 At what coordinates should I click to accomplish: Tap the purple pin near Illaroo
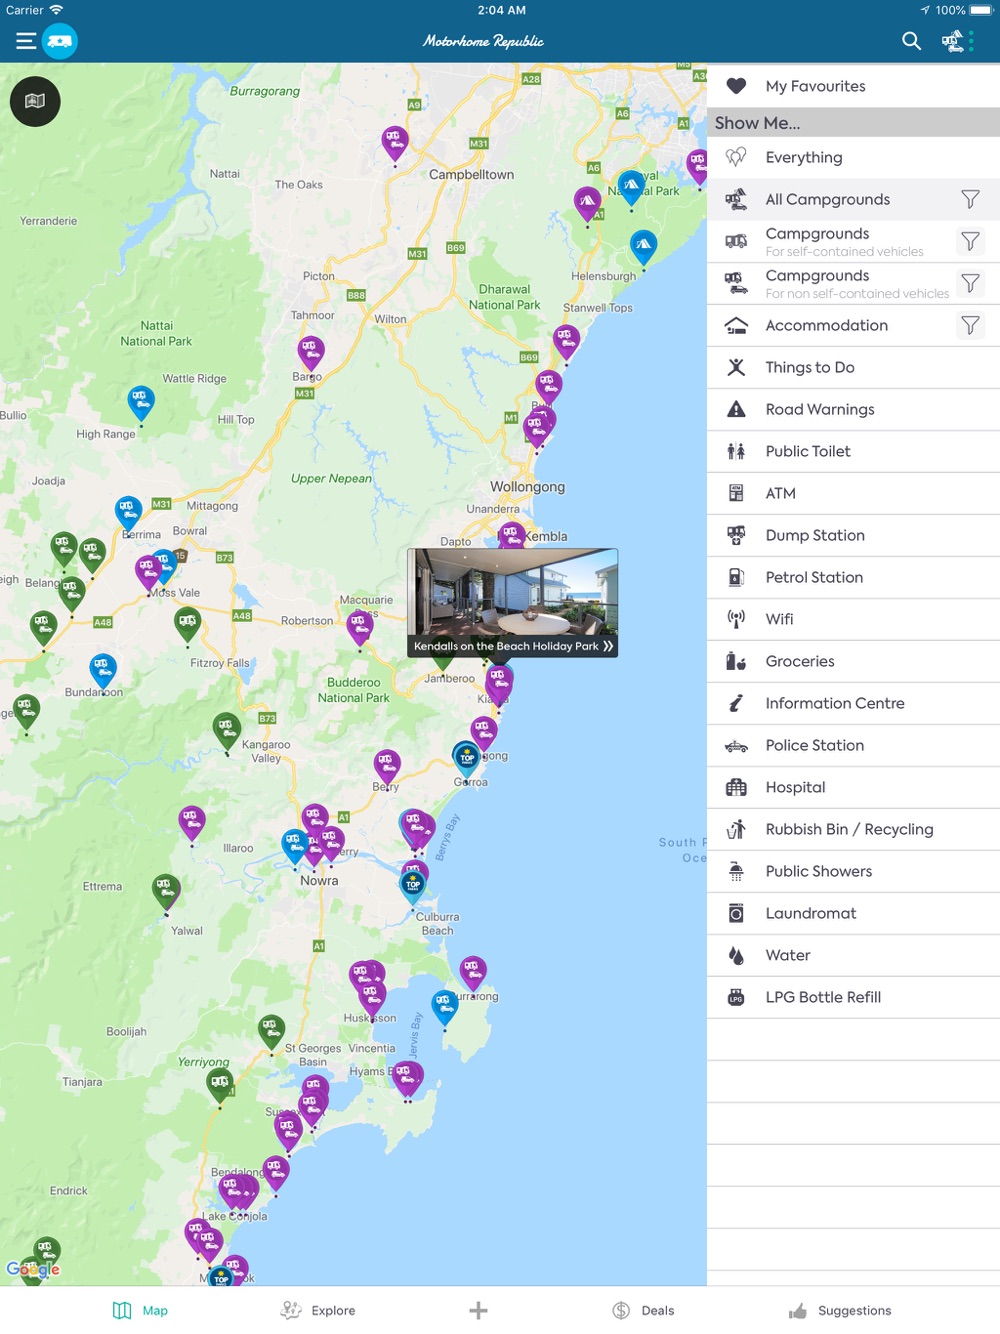coord(192,823)
